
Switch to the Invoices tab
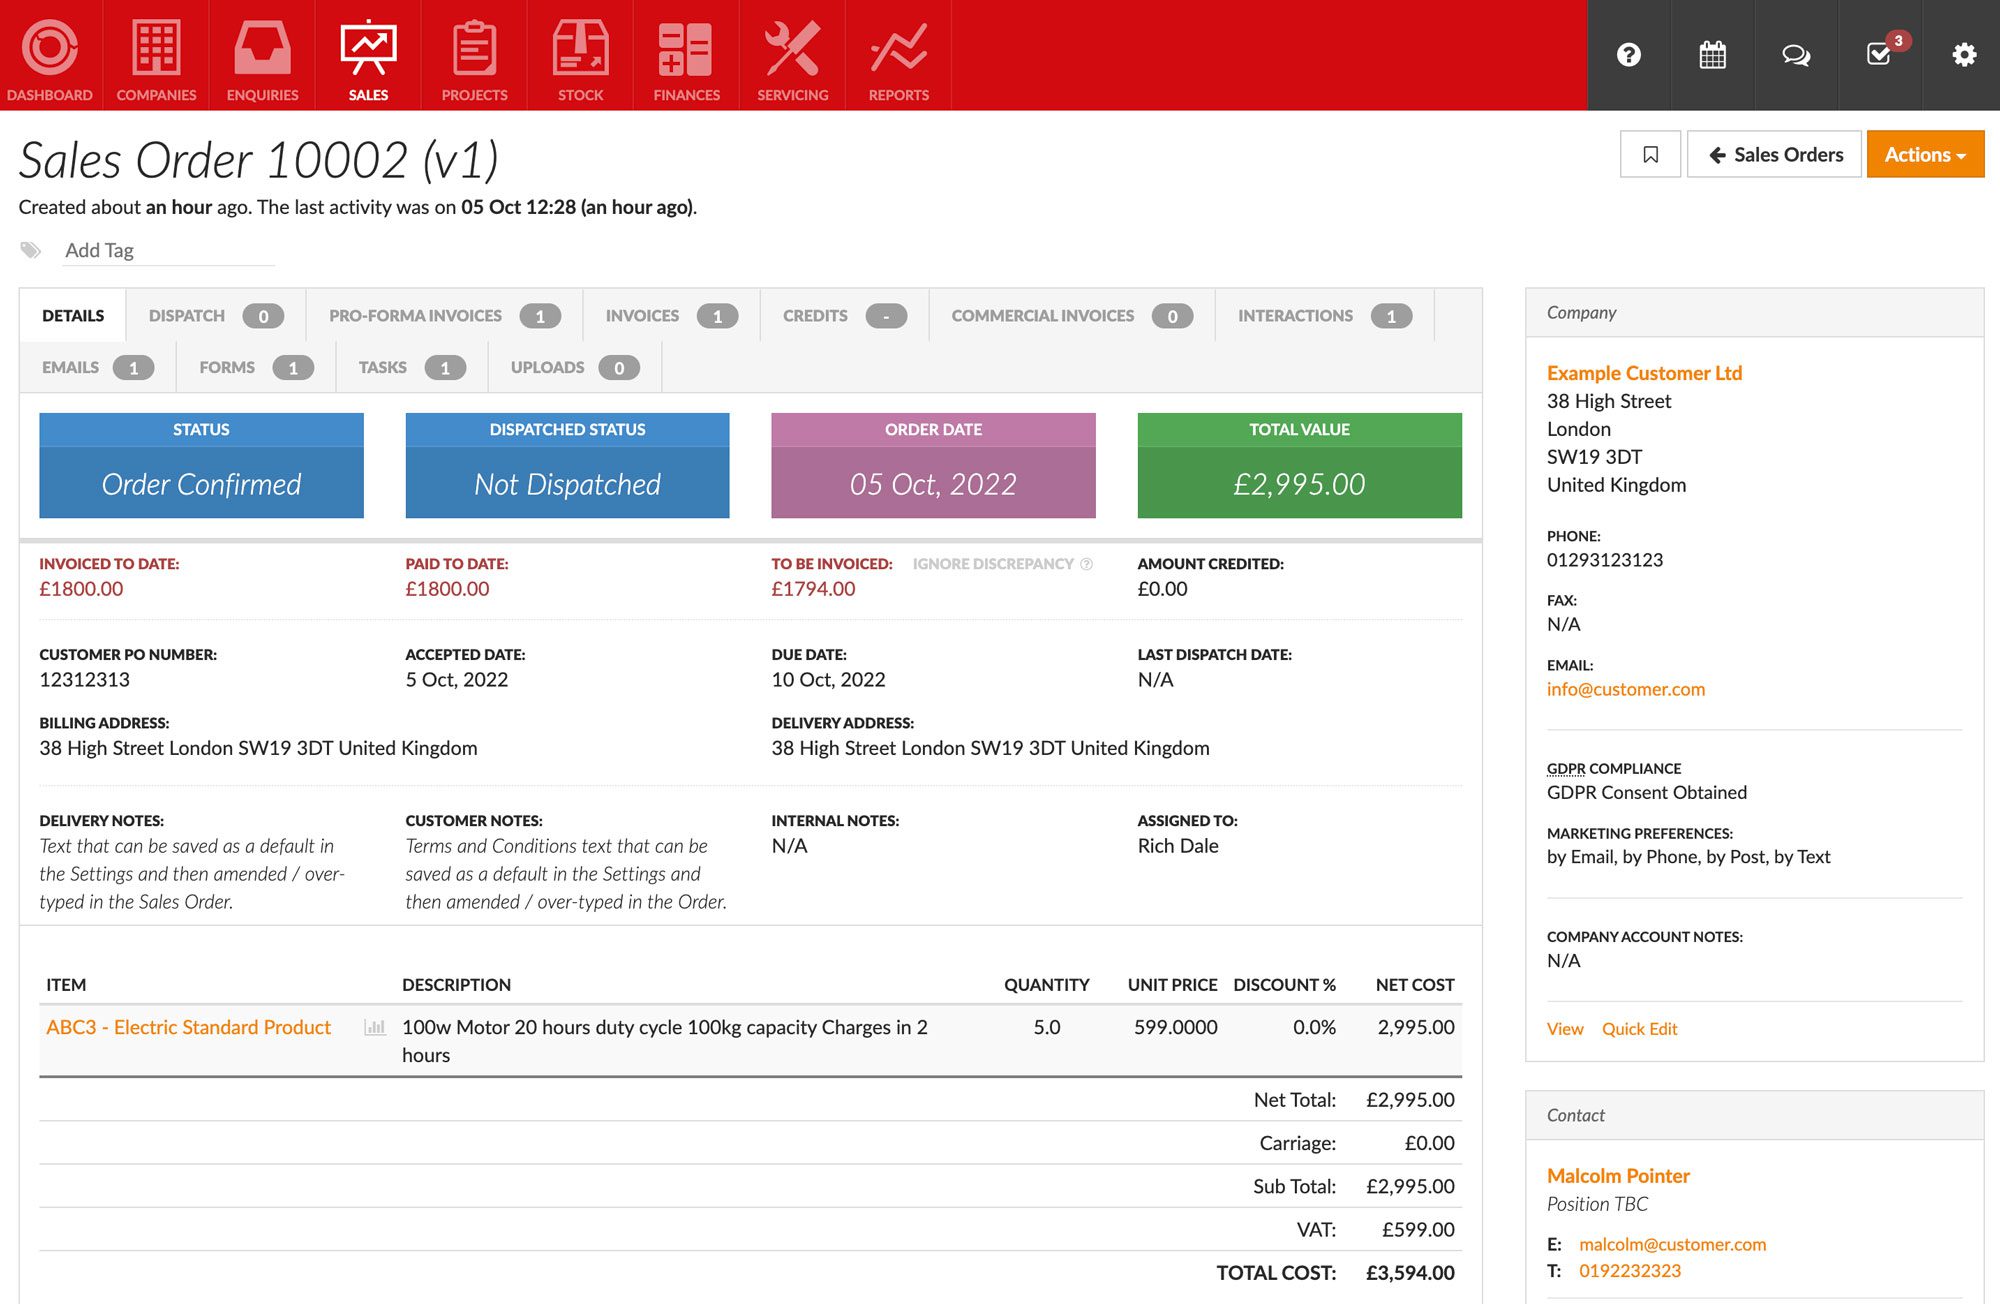[641, 315]
